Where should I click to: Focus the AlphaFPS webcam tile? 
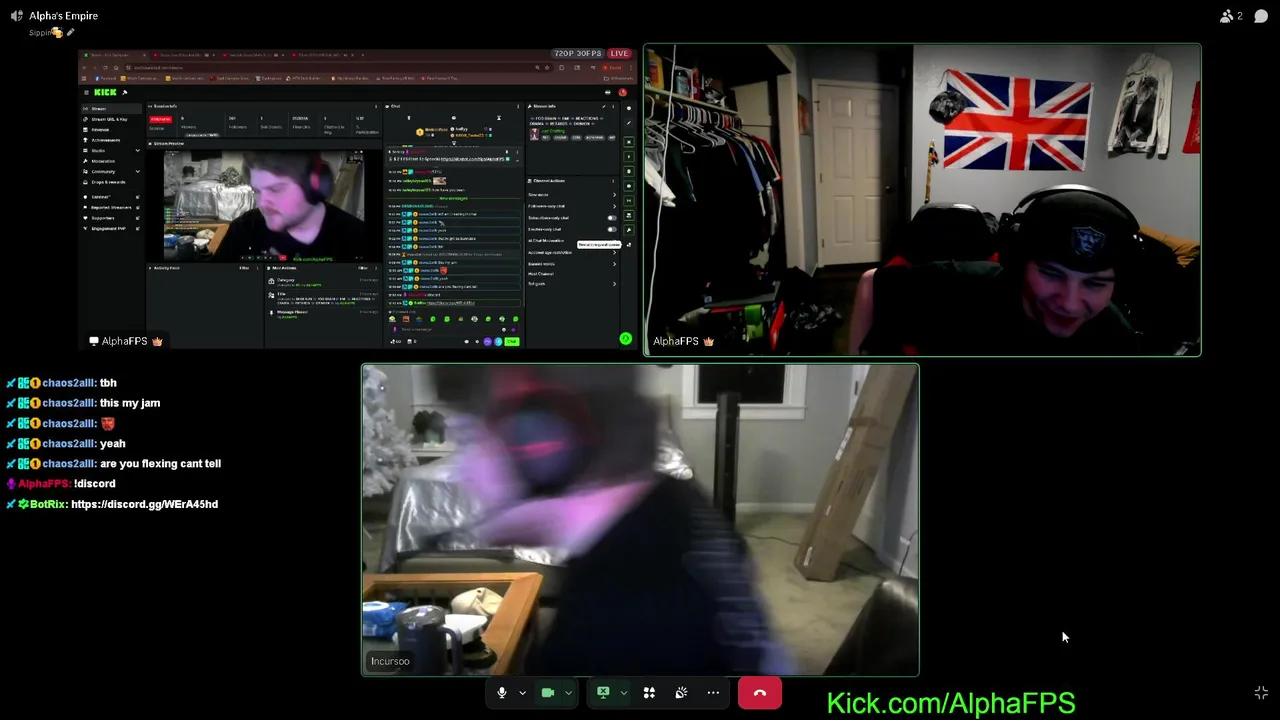tap(922, 200)
